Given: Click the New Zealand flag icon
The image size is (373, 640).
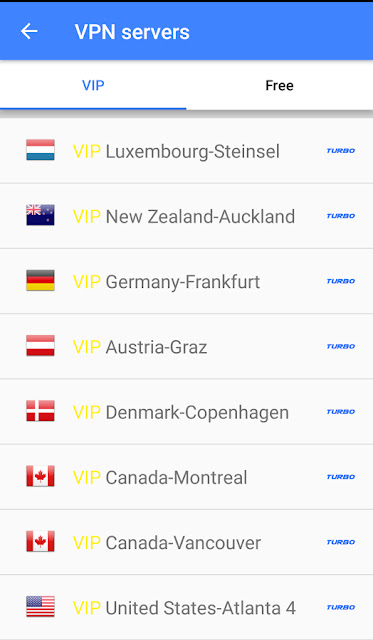Looking at the screenshot, I should tap(40, 216).
